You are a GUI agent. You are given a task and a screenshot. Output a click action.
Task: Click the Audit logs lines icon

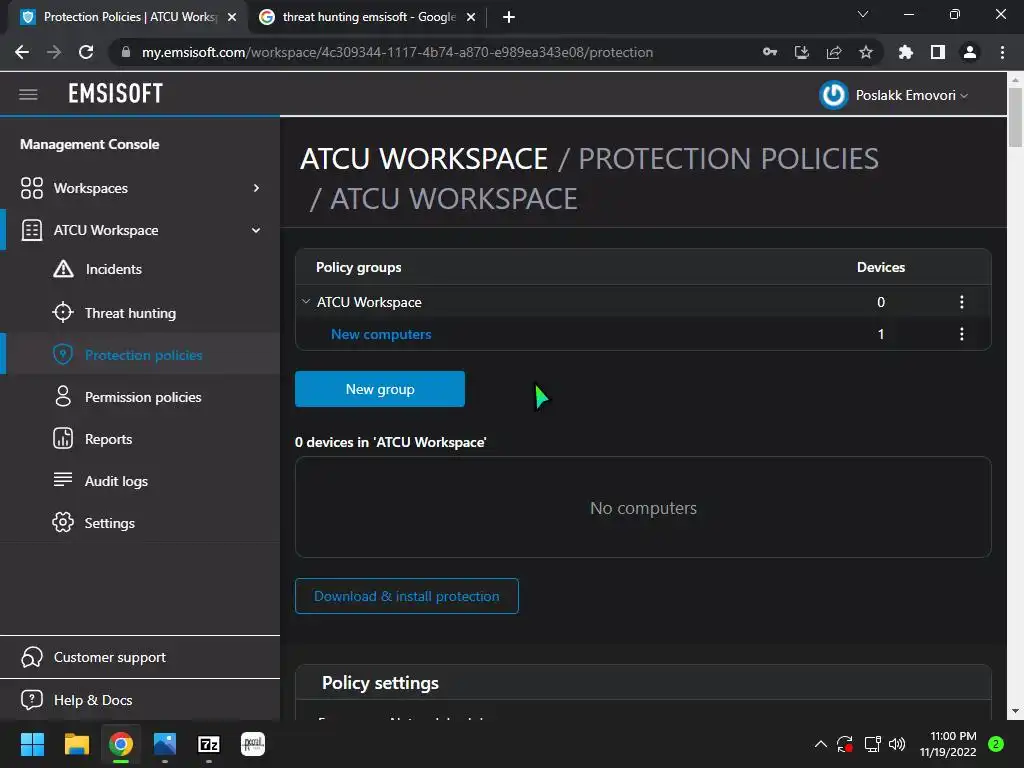[63, 480]
